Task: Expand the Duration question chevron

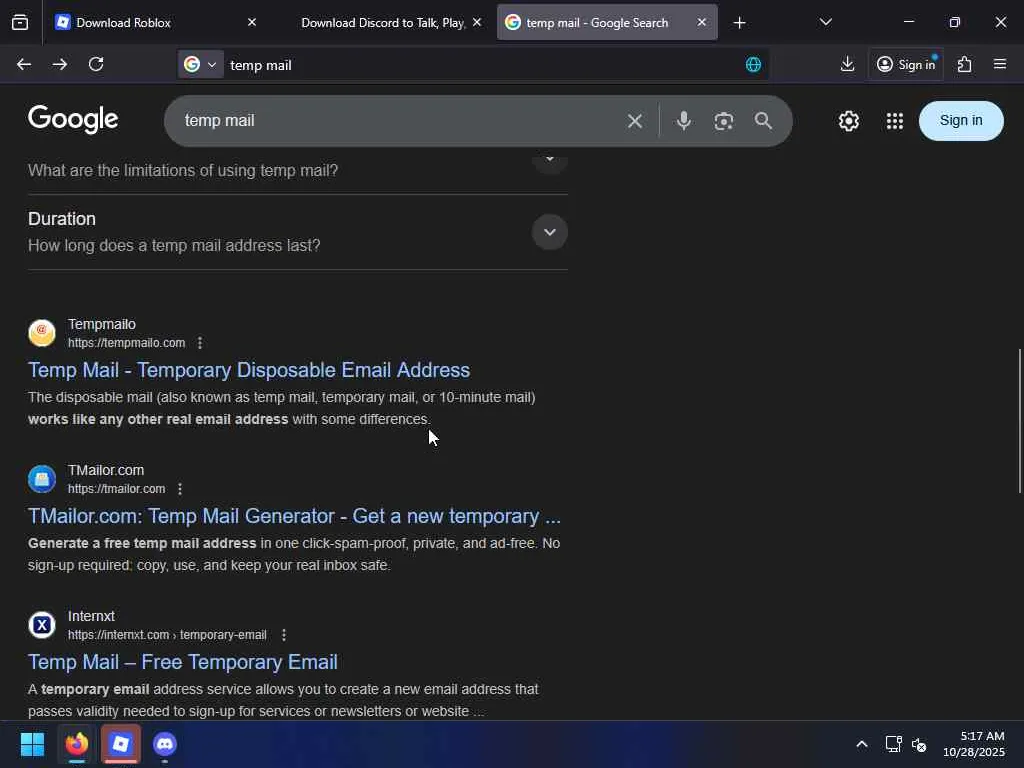Action: (x=550, y=232)
